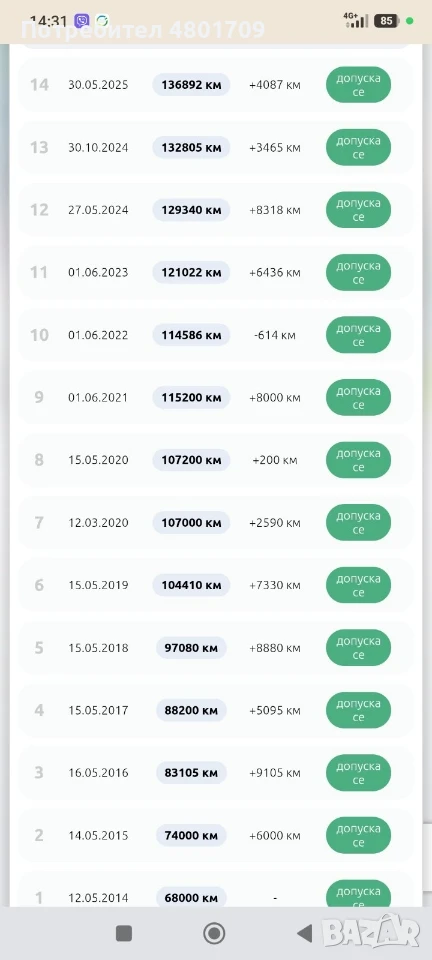
Task: Tap the 'допуска се' badge for 14.05.2015
Action: click(359, 836)
